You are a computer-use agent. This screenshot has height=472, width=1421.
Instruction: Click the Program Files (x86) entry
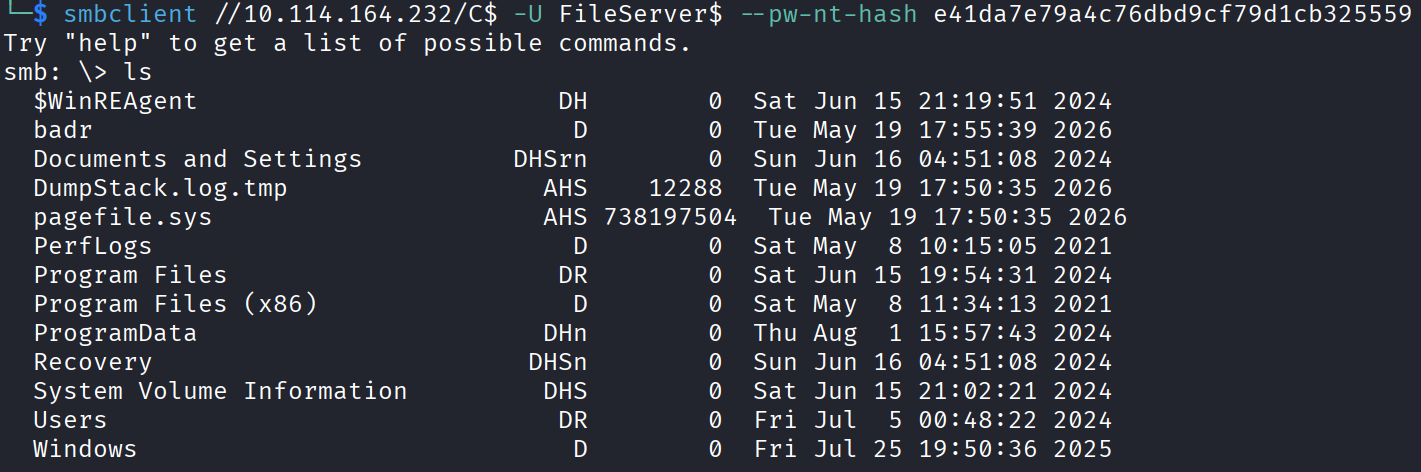(175, 304)
